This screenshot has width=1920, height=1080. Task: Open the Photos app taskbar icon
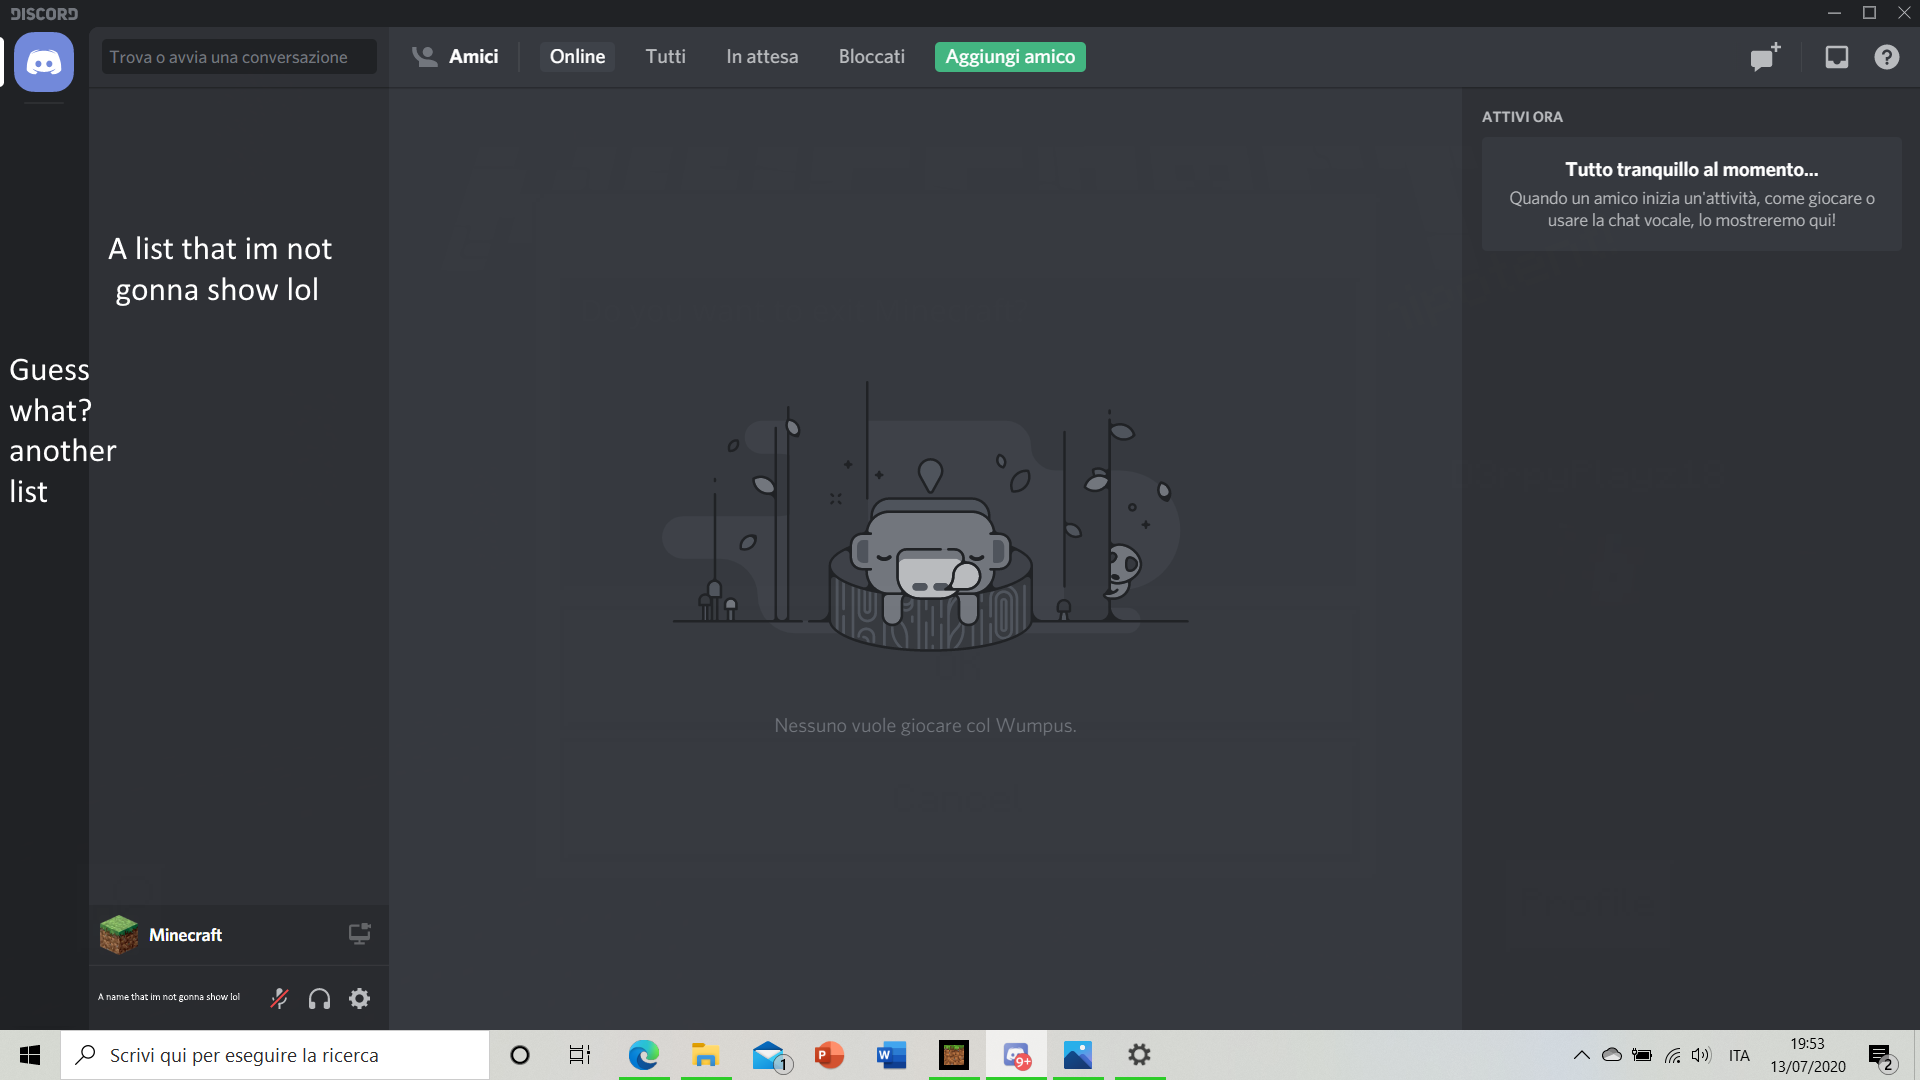(1078, 1055)
